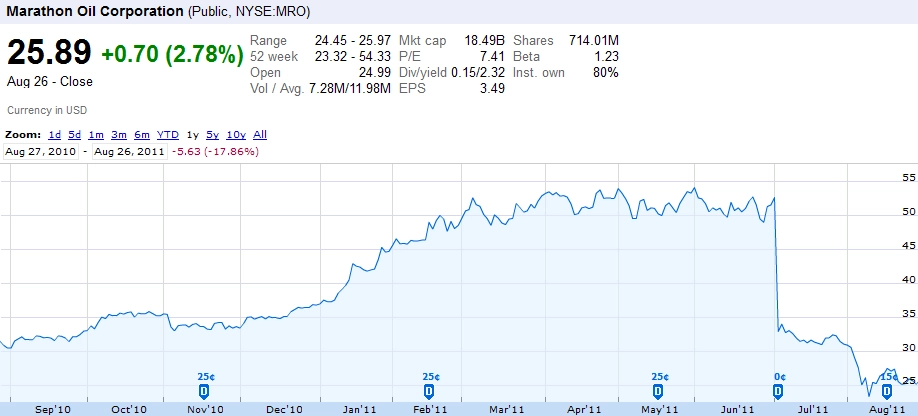Click the start date field Aug 27, 2010
This screenshot has width=918, height=416.
pyautogui.click(x=40, y=152)
